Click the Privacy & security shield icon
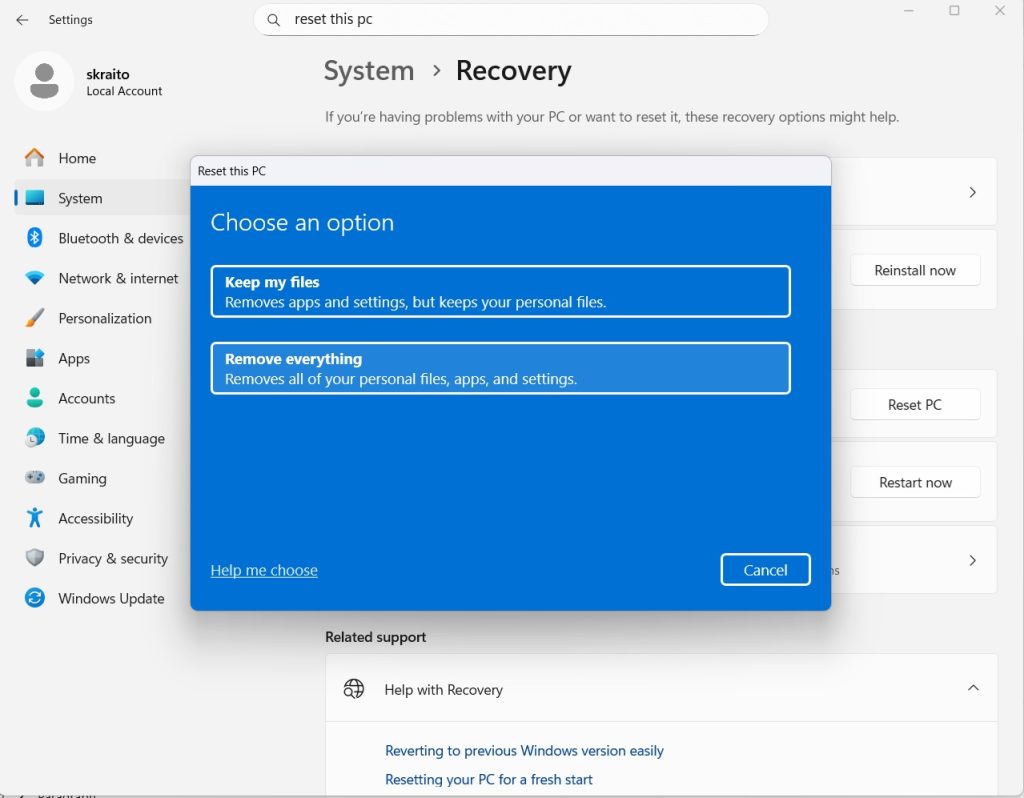 pyautogui.click(x=35, y=558)
